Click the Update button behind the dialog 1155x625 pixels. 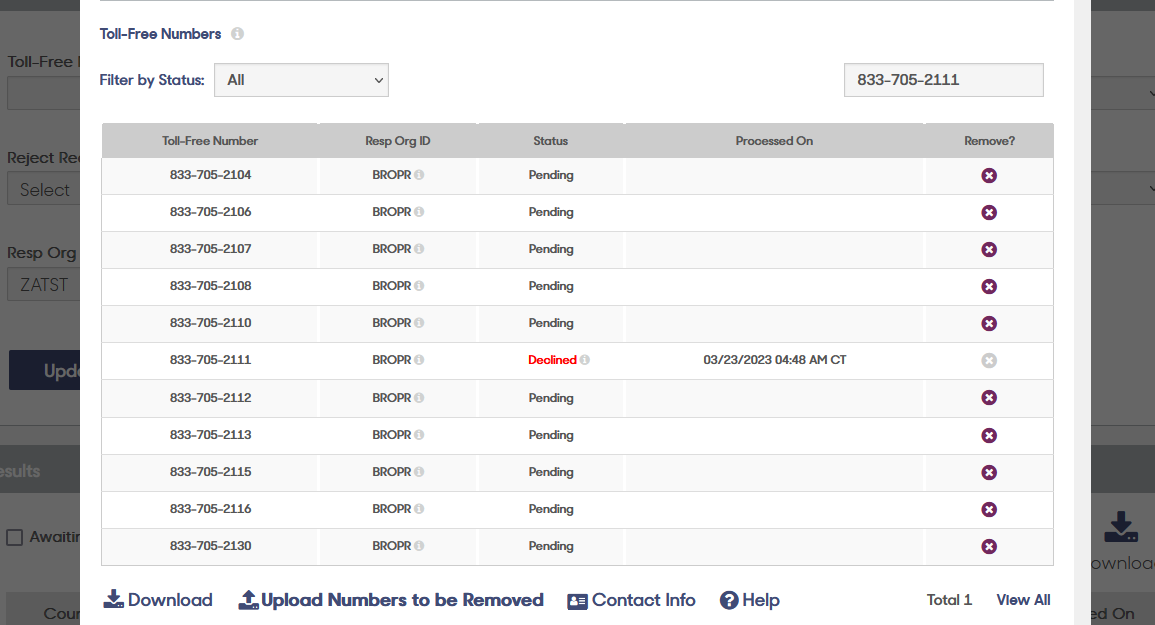pos(44,370)
